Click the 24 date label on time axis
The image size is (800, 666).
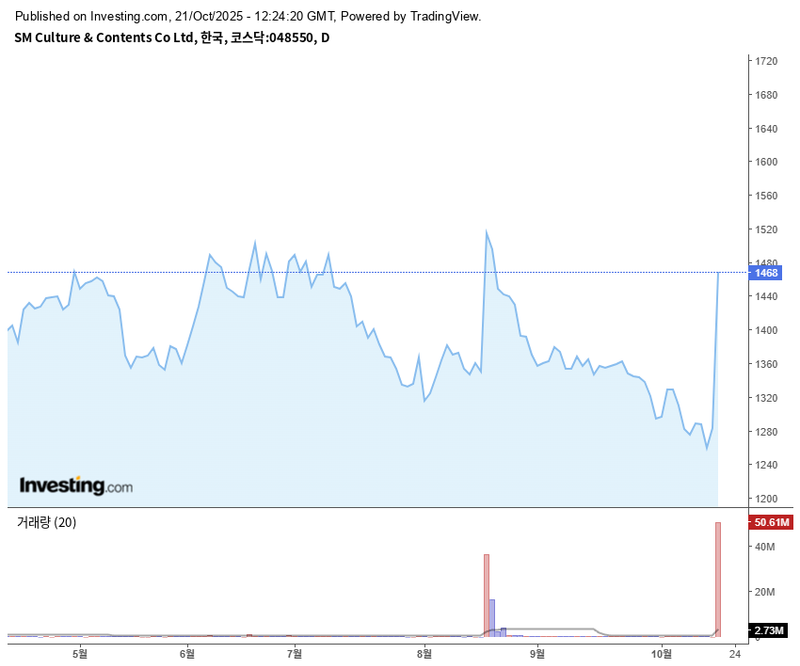[x=735, y=654]
